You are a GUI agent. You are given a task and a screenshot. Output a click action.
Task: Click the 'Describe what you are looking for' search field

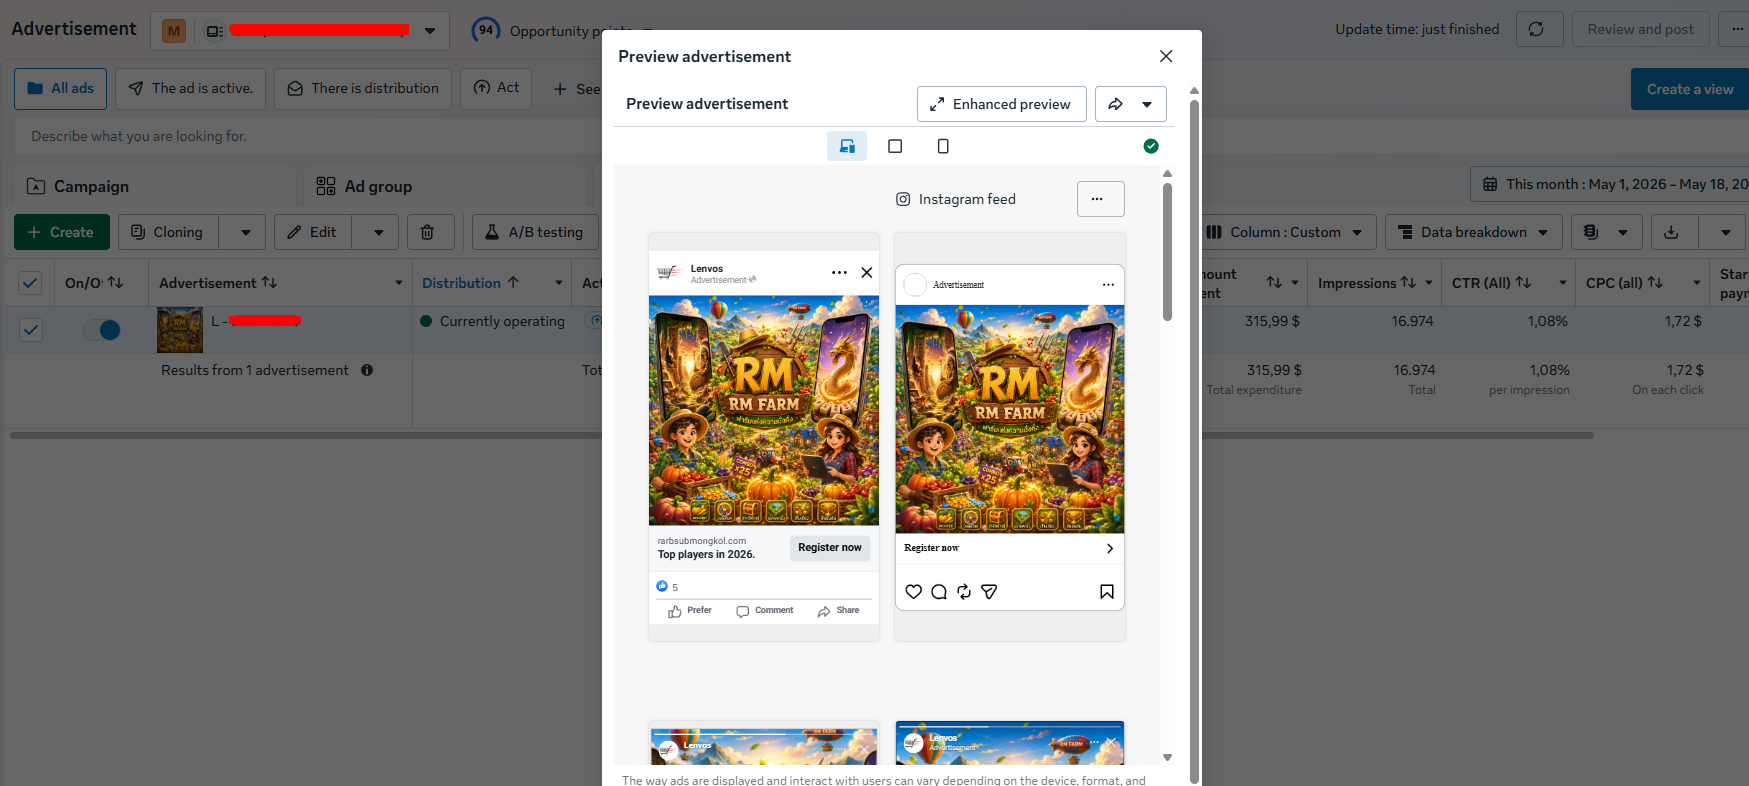[x=310, y=136]
